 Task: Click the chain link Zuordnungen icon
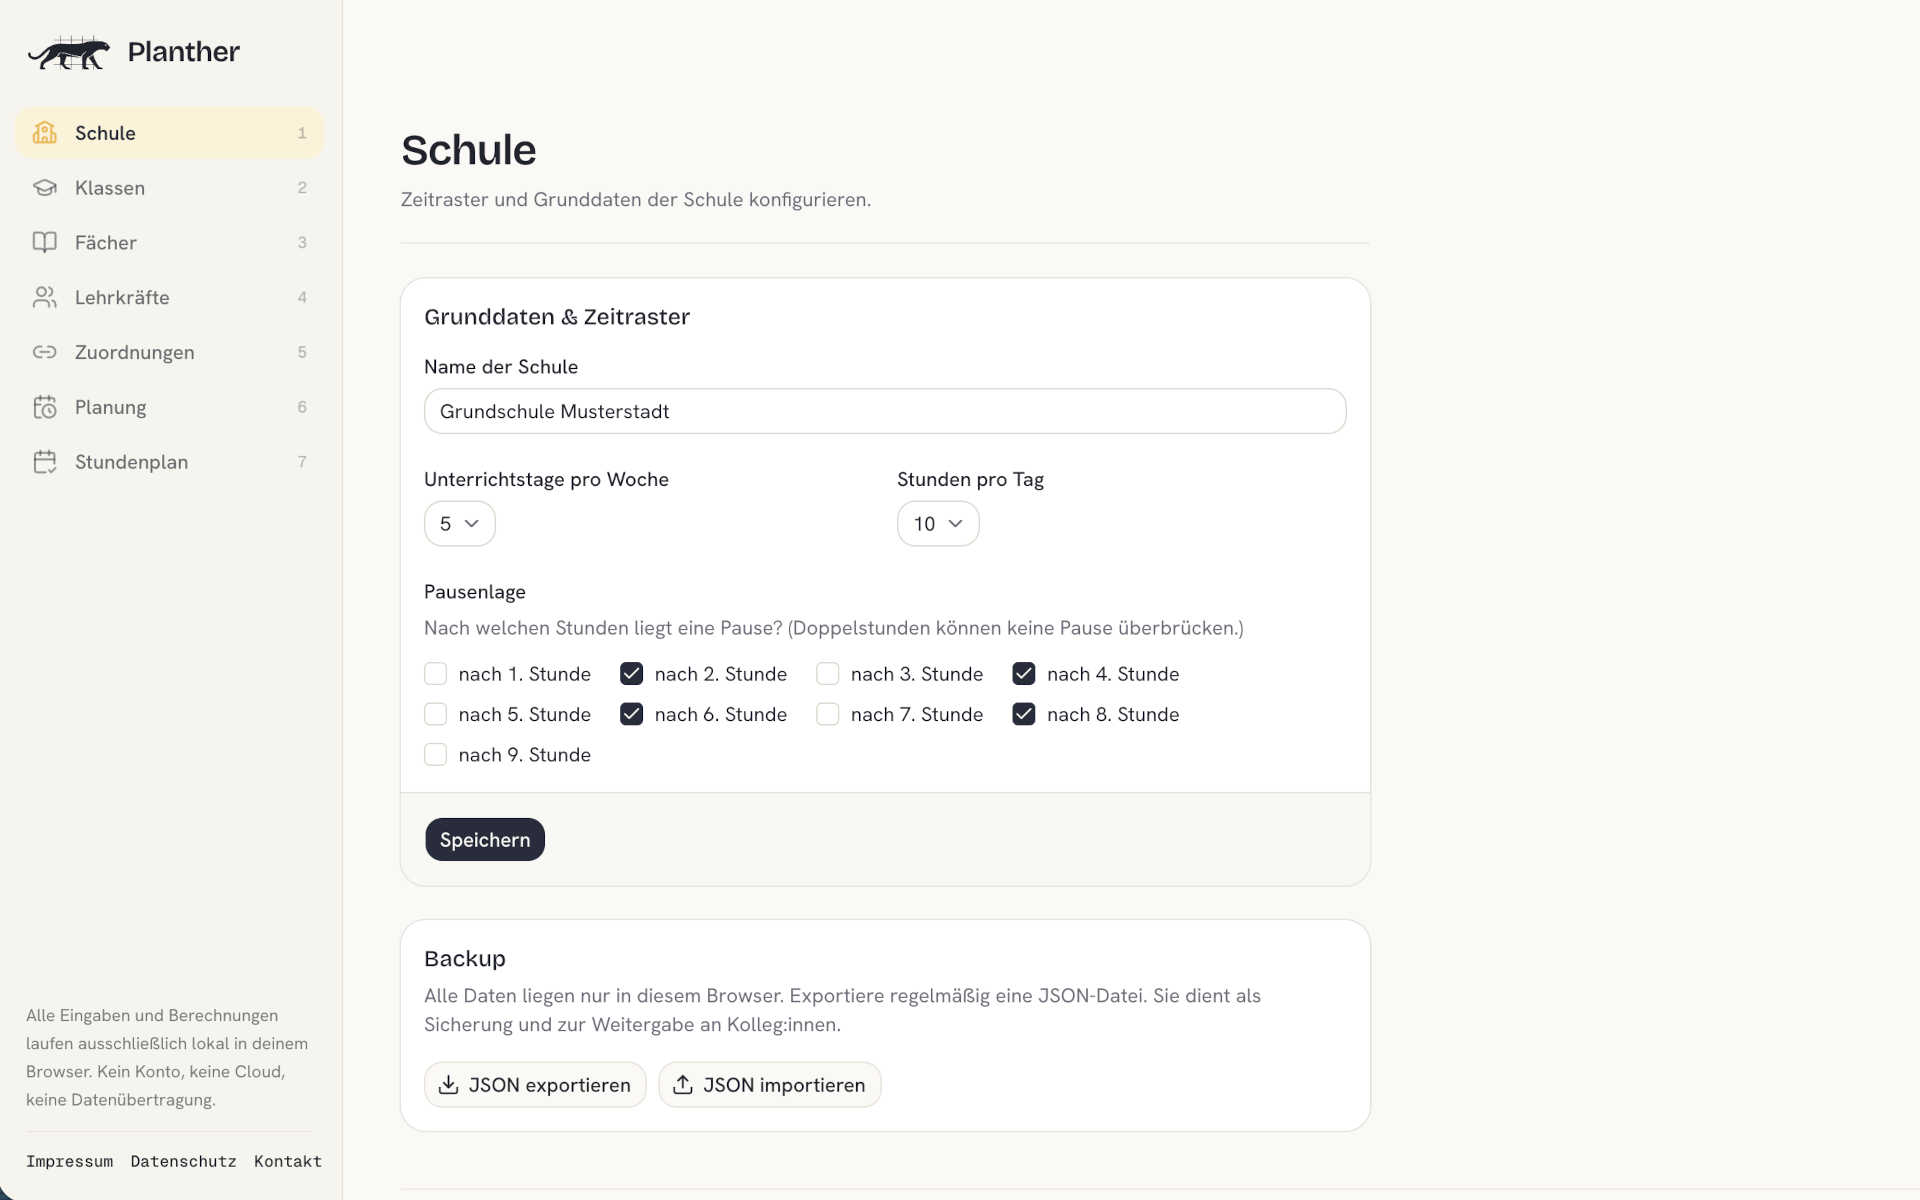pos(45,352)
